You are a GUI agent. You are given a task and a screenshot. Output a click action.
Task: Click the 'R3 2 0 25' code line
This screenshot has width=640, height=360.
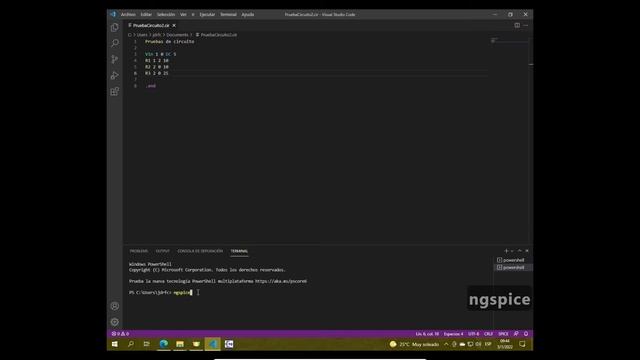[157, 73]
